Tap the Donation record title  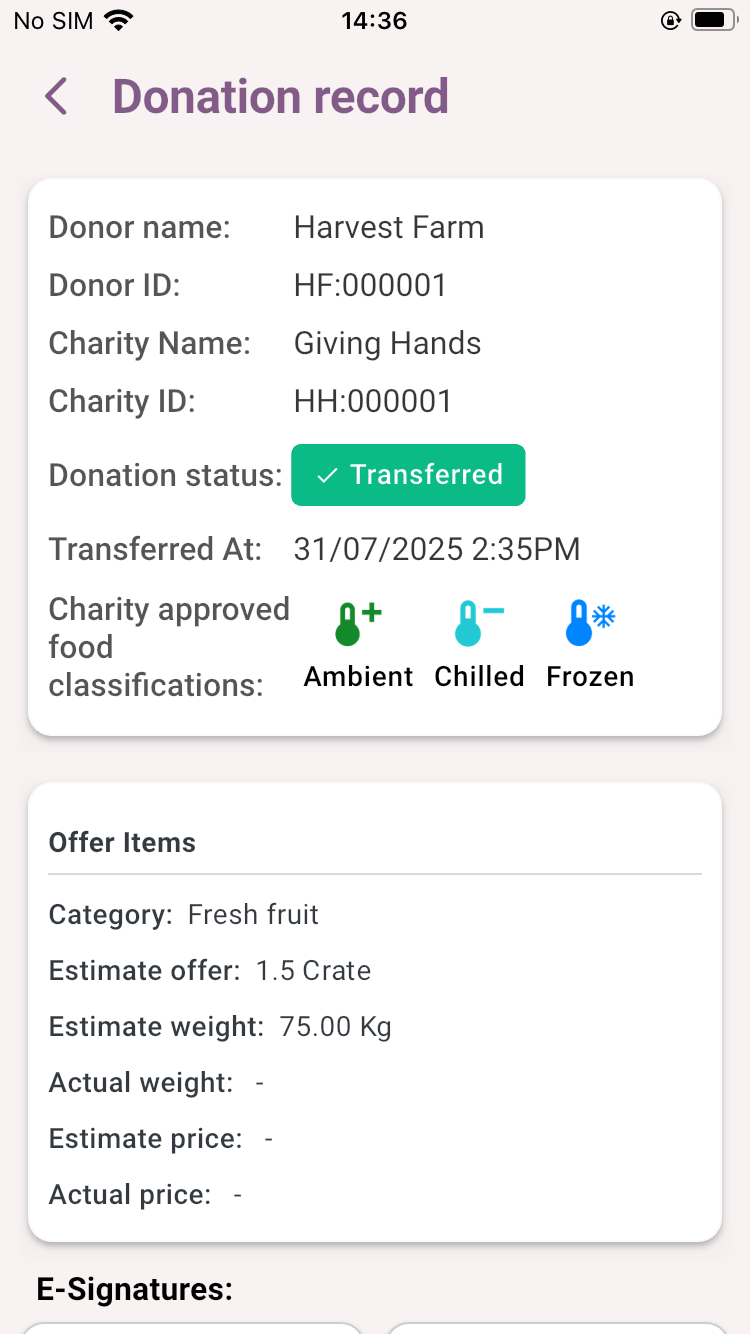280,97
